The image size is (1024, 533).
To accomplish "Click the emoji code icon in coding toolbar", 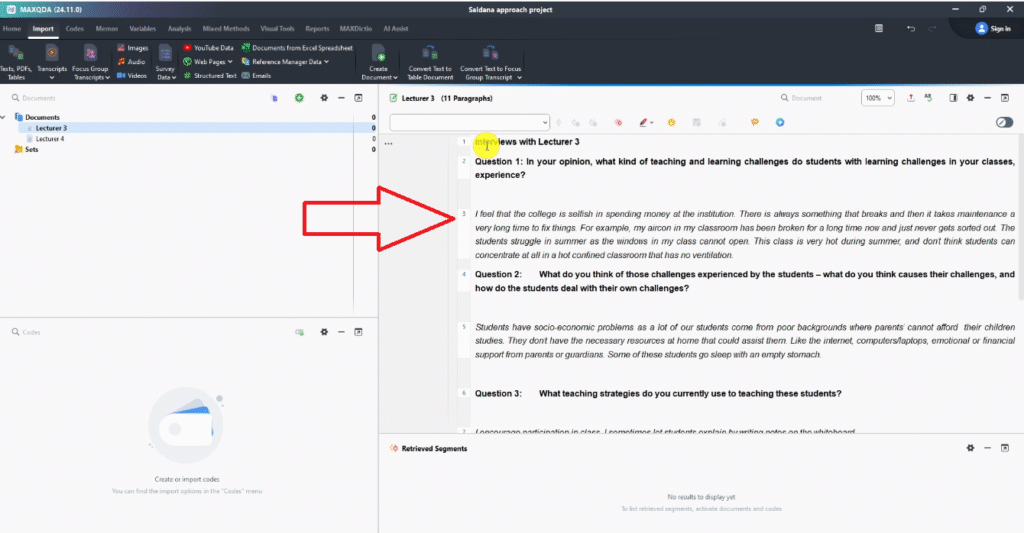I will (672, 122).
